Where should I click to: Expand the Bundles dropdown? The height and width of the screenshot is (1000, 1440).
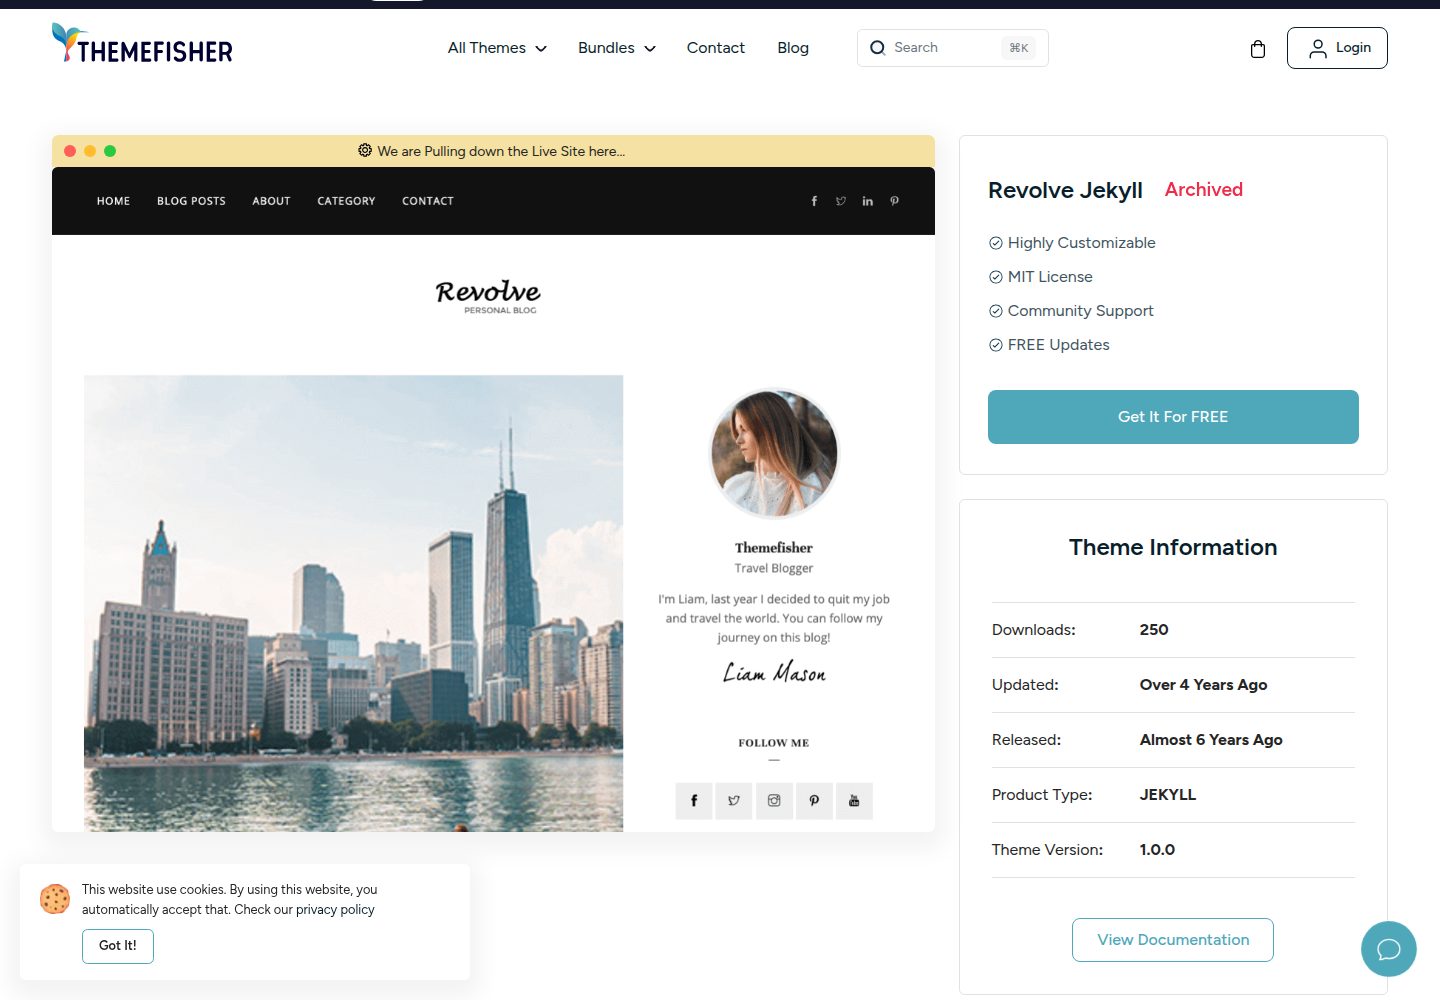pos(617,48)
